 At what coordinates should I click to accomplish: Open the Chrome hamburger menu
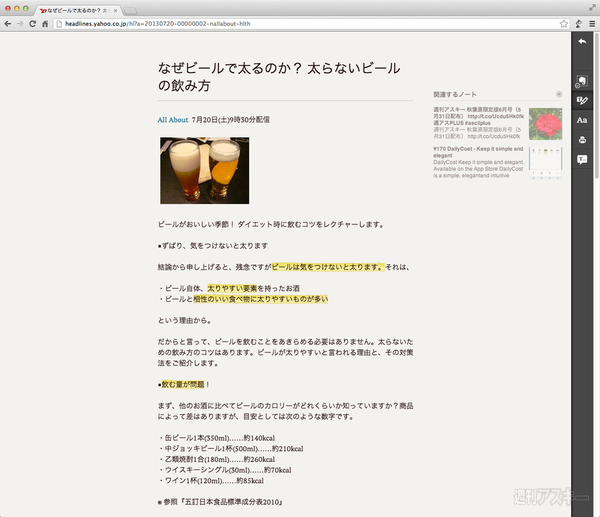[x=592, y=24]
